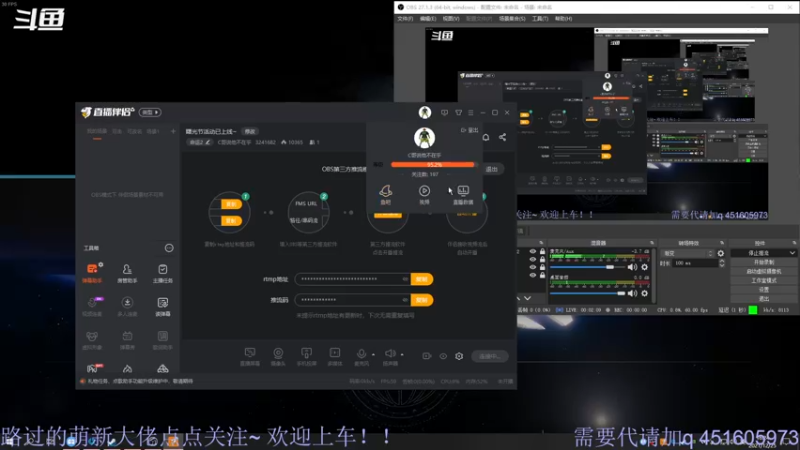This screenshot has width=800, height=450.
Task: Click the skin shirt icon in title bar
Action: coord(459,112)
